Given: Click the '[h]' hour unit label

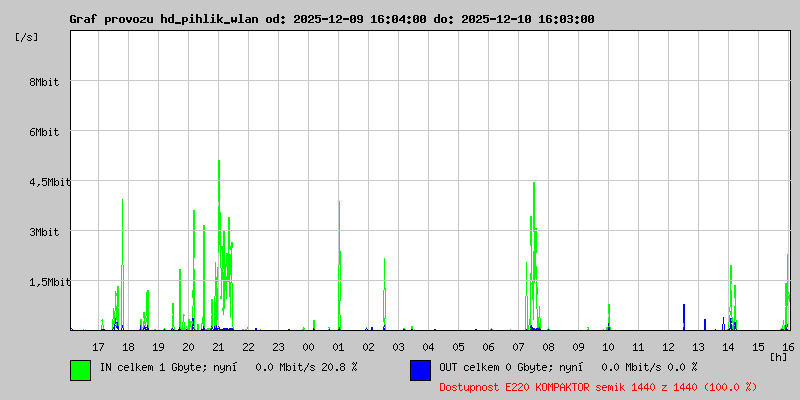Looking at the screenshot, I should tap(778, 357).
